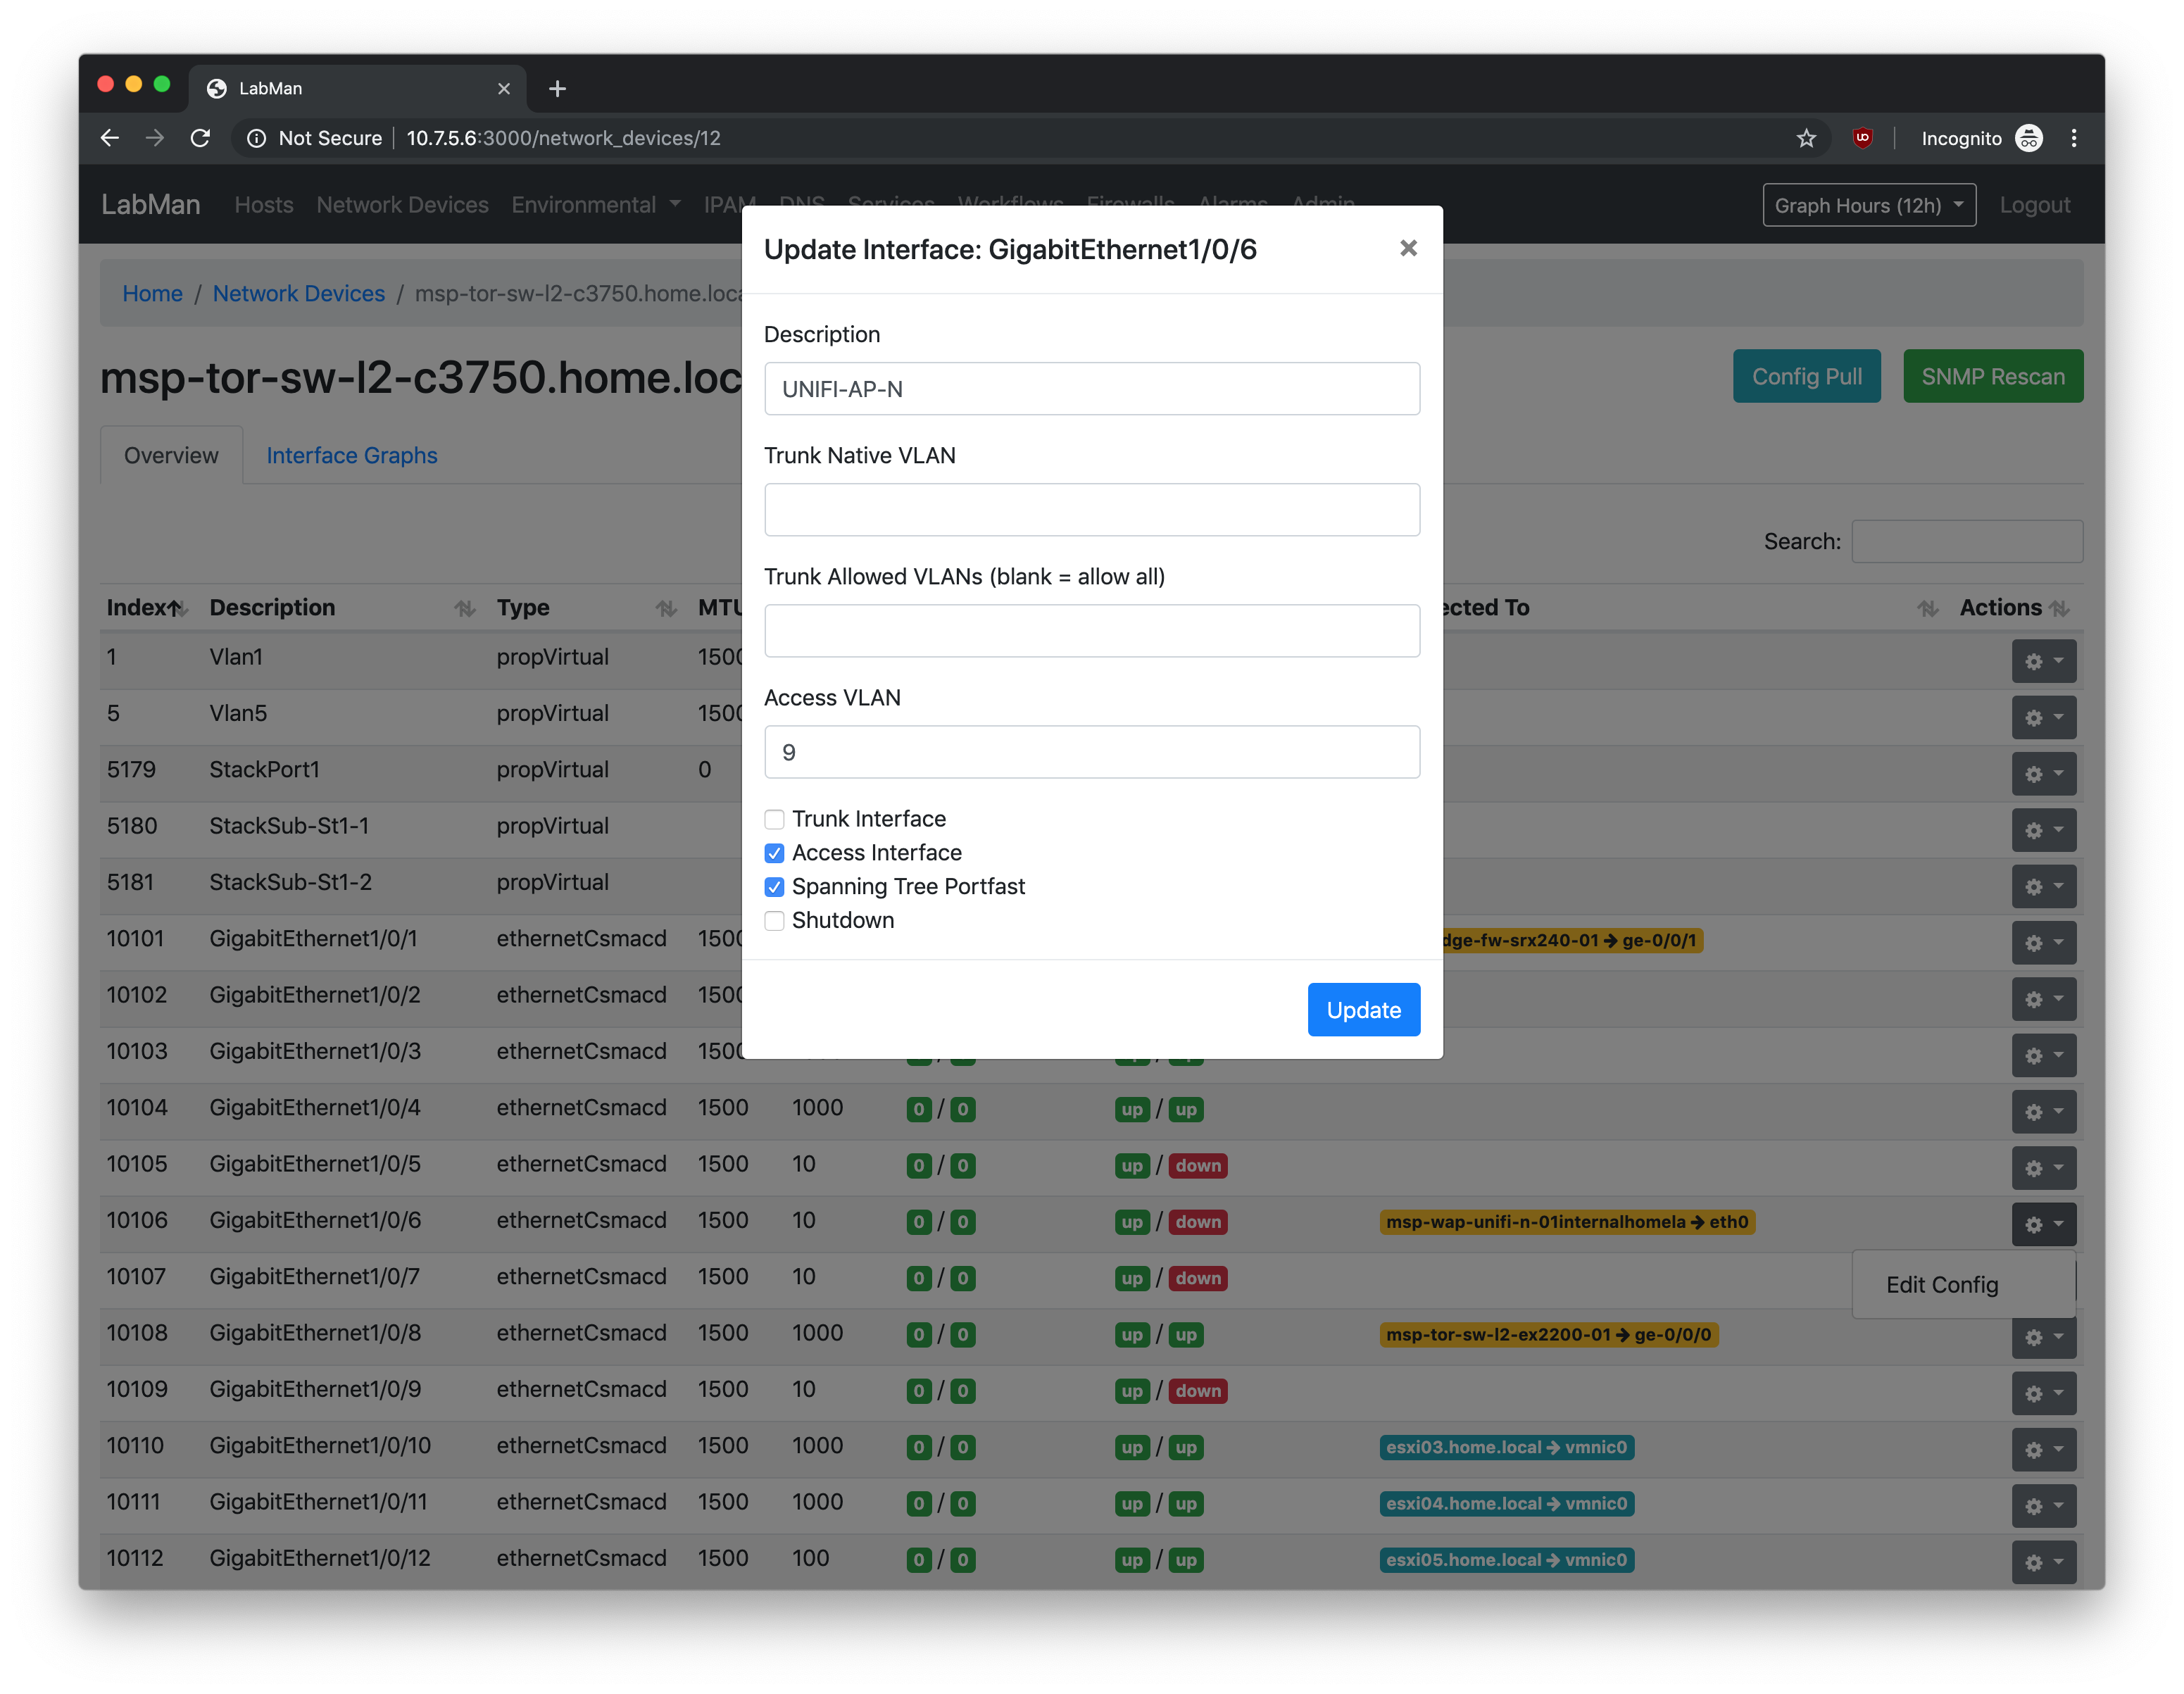Expand the Environmental nav dropdown
Viewport: 2184px width, 1694px height.
click(595, 205)
